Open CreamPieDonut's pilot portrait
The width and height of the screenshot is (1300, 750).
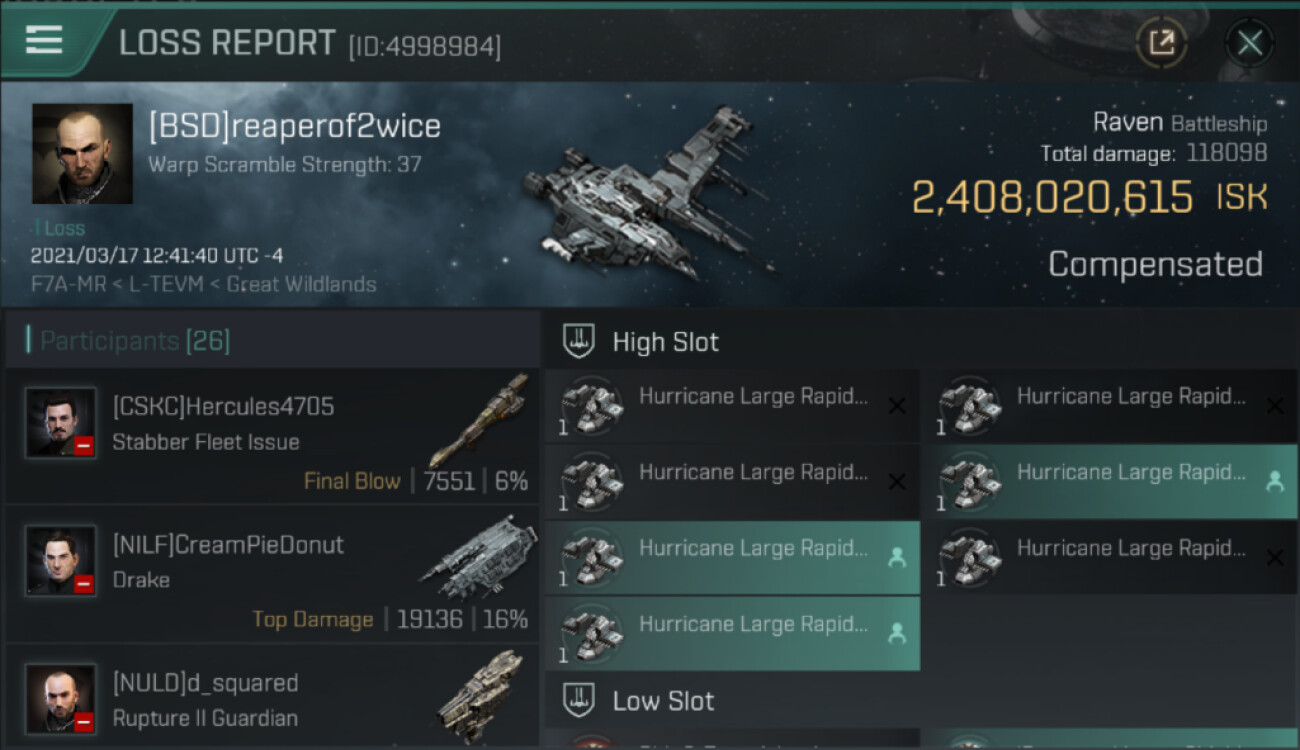click(61, 561)
